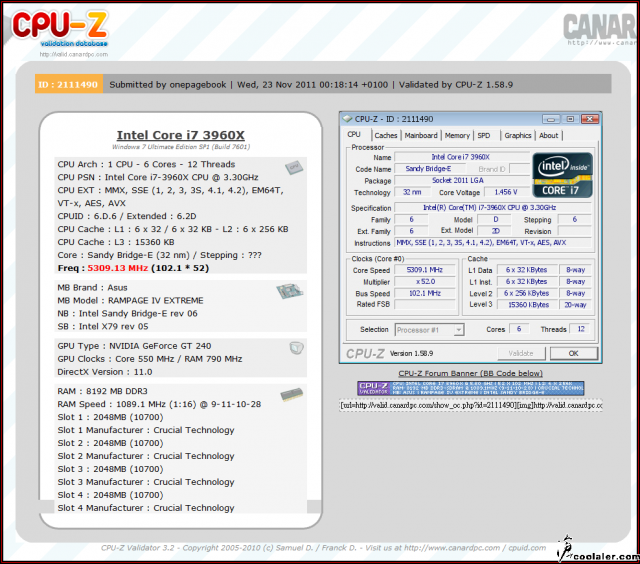
Task: Click the RAM stick icon beside RAM row
Action: pyautogui.click(x=291, y=394)
